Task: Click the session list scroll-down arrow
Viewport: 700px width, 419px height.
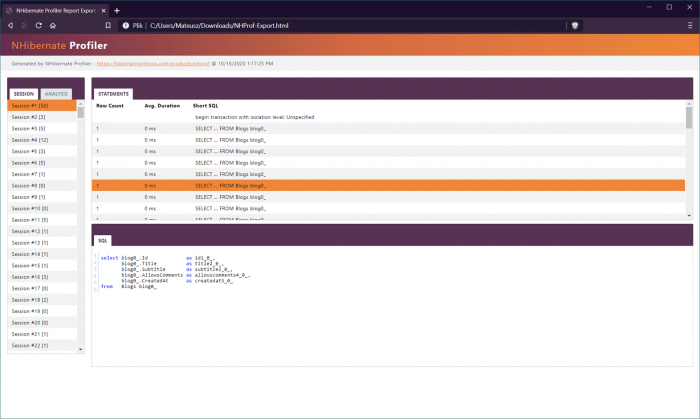Action: [x=81, y=349]
